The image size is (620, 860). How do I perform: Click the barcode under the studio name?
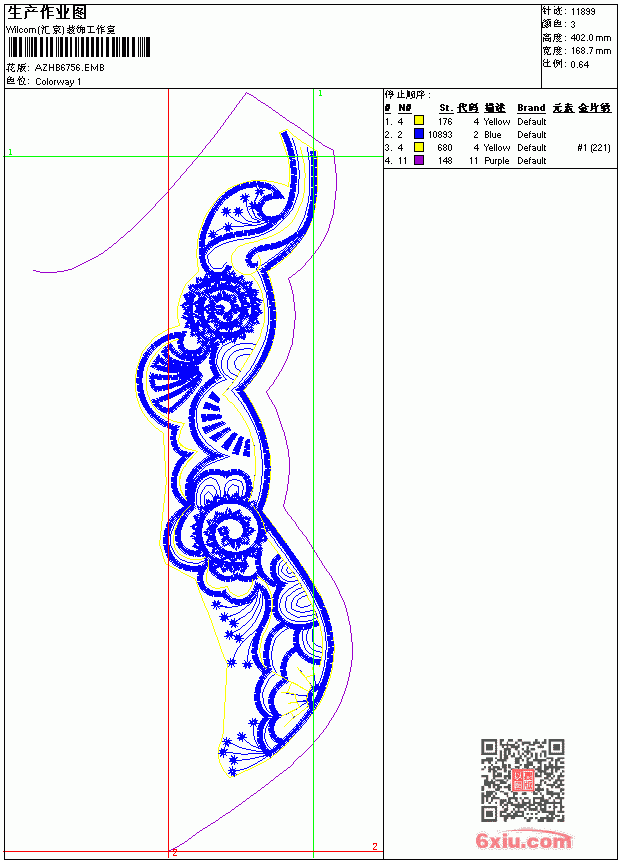point(78,47)
